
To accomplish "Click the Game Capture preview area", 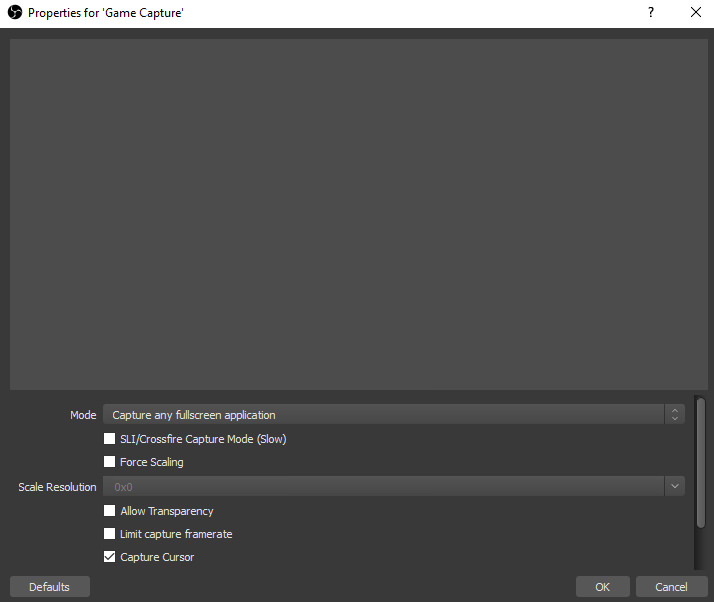I will coord(359,214).
